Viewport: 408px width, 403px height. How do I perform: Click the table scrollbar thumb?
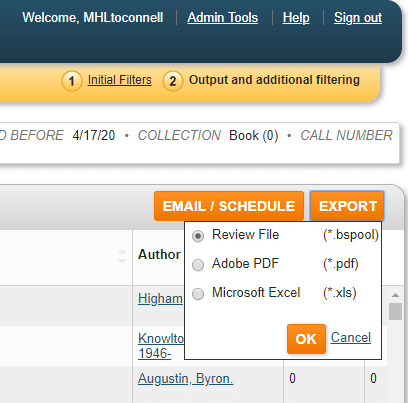pyautogui.click(x=395, y=311)
